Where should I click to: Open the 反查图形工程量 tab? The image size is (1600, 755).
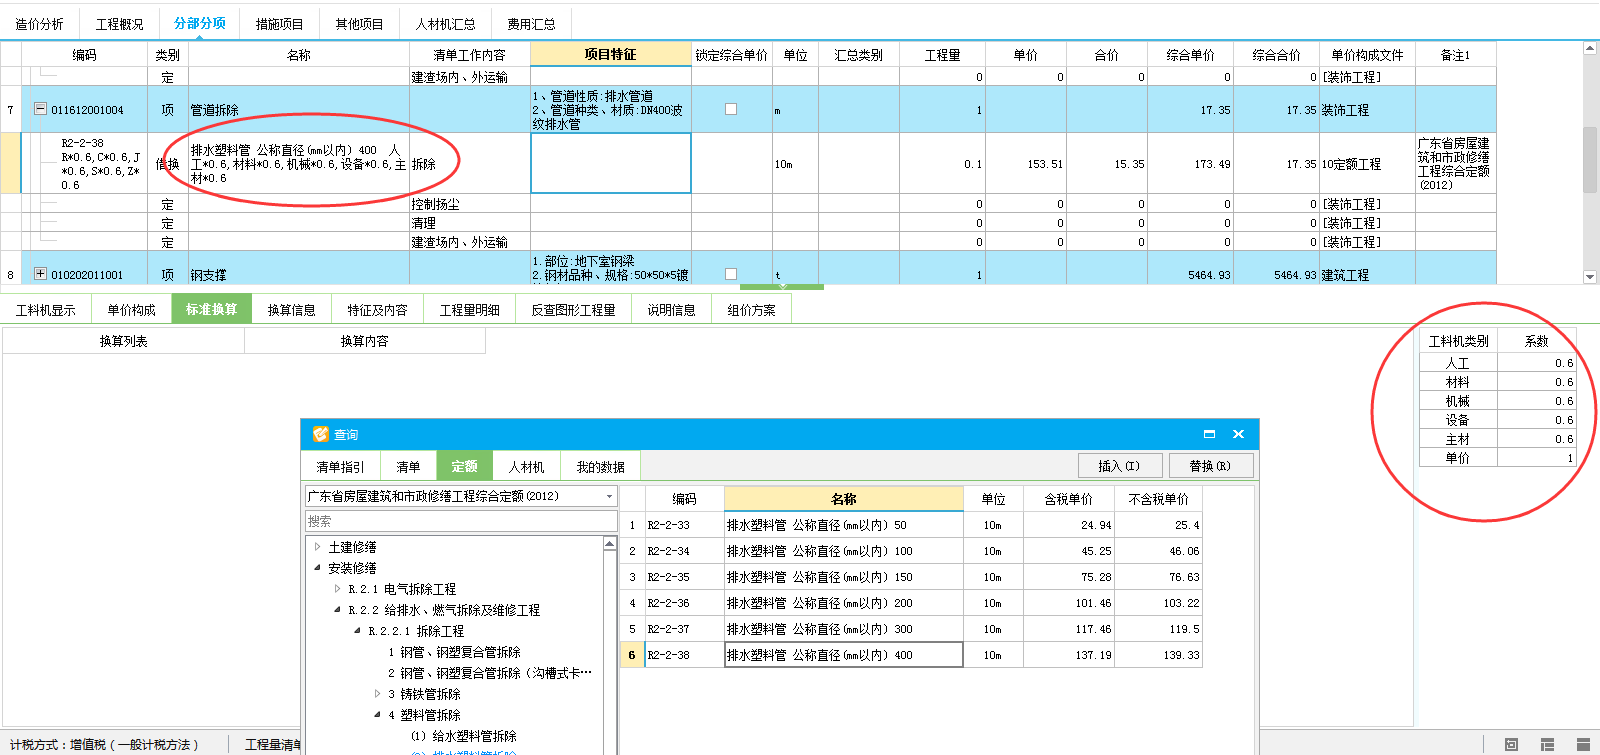tap(573, 310)
